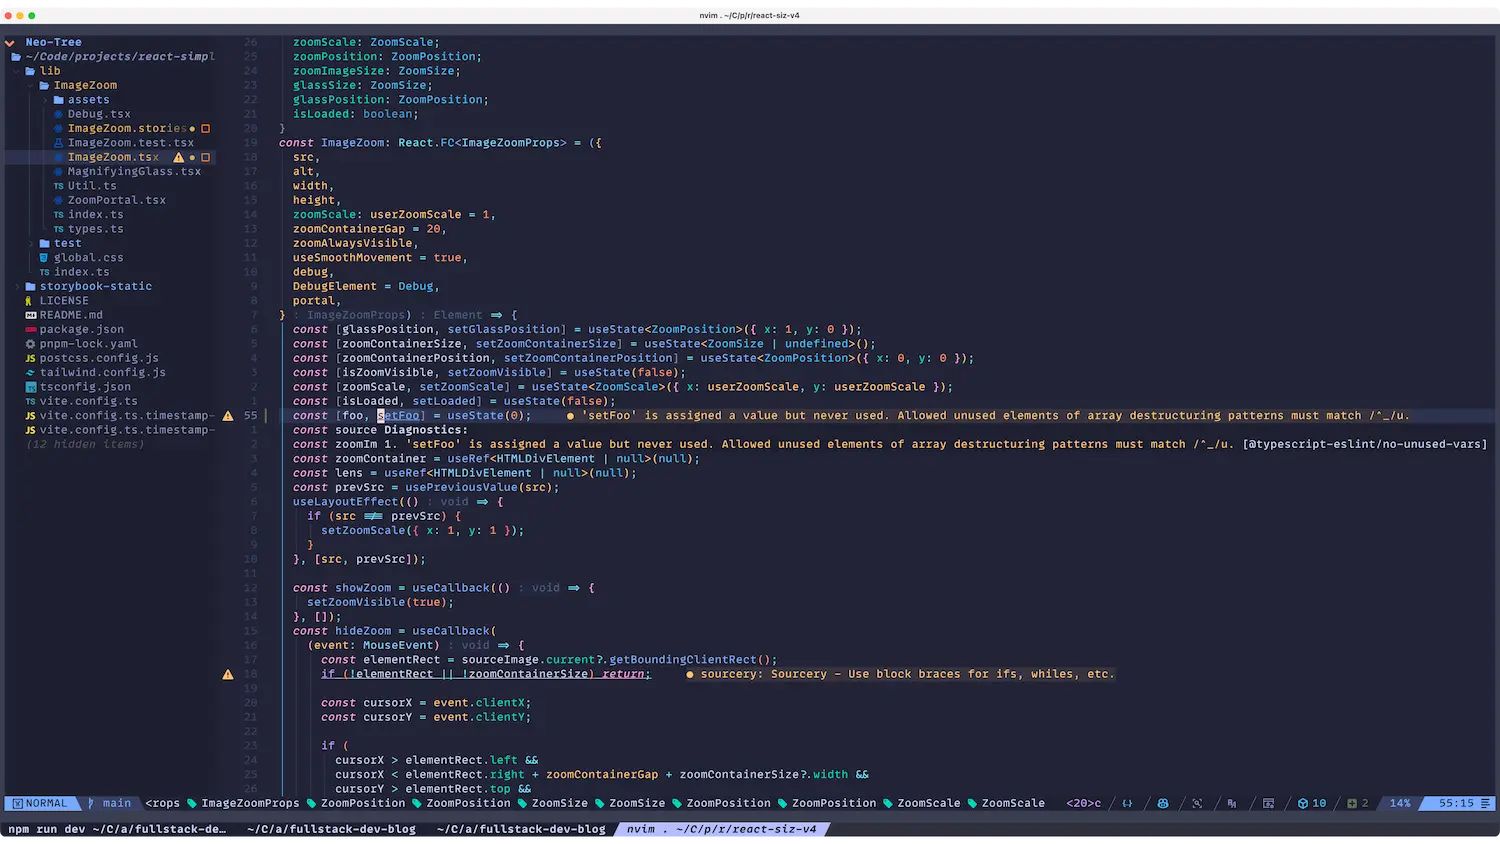
Task: Click the cube icon showing 10
Action: 1303,803
